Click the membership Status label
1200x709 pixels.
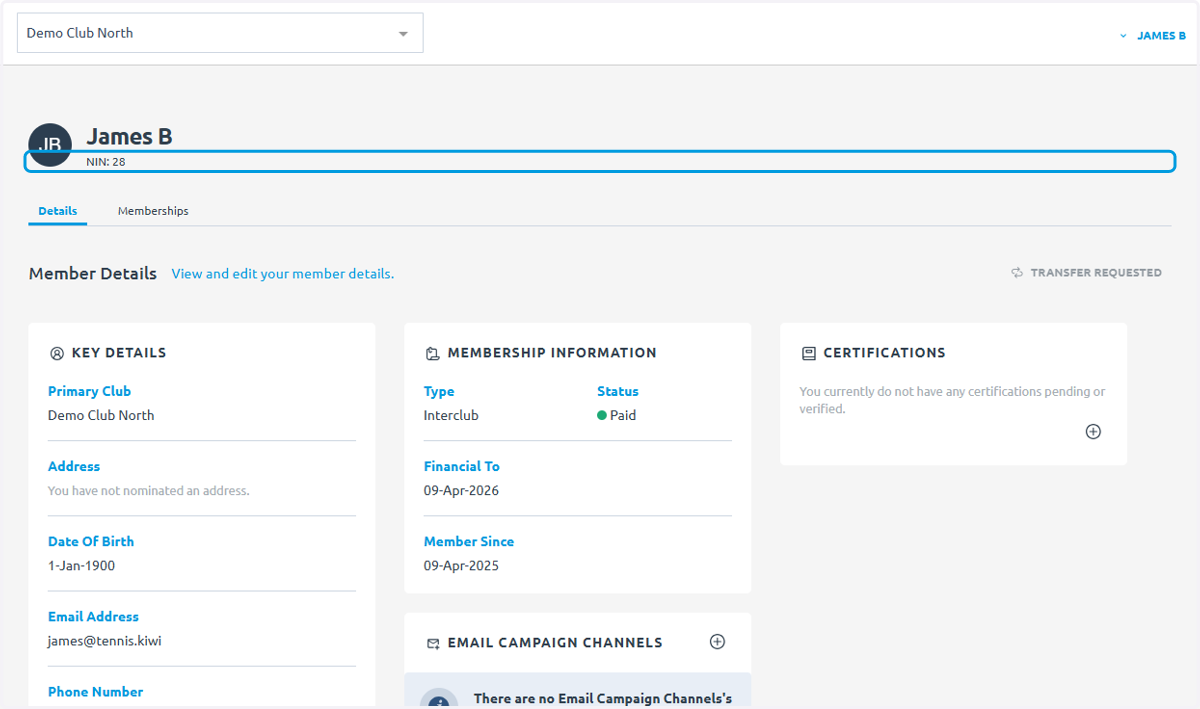[x=618, y=391]
